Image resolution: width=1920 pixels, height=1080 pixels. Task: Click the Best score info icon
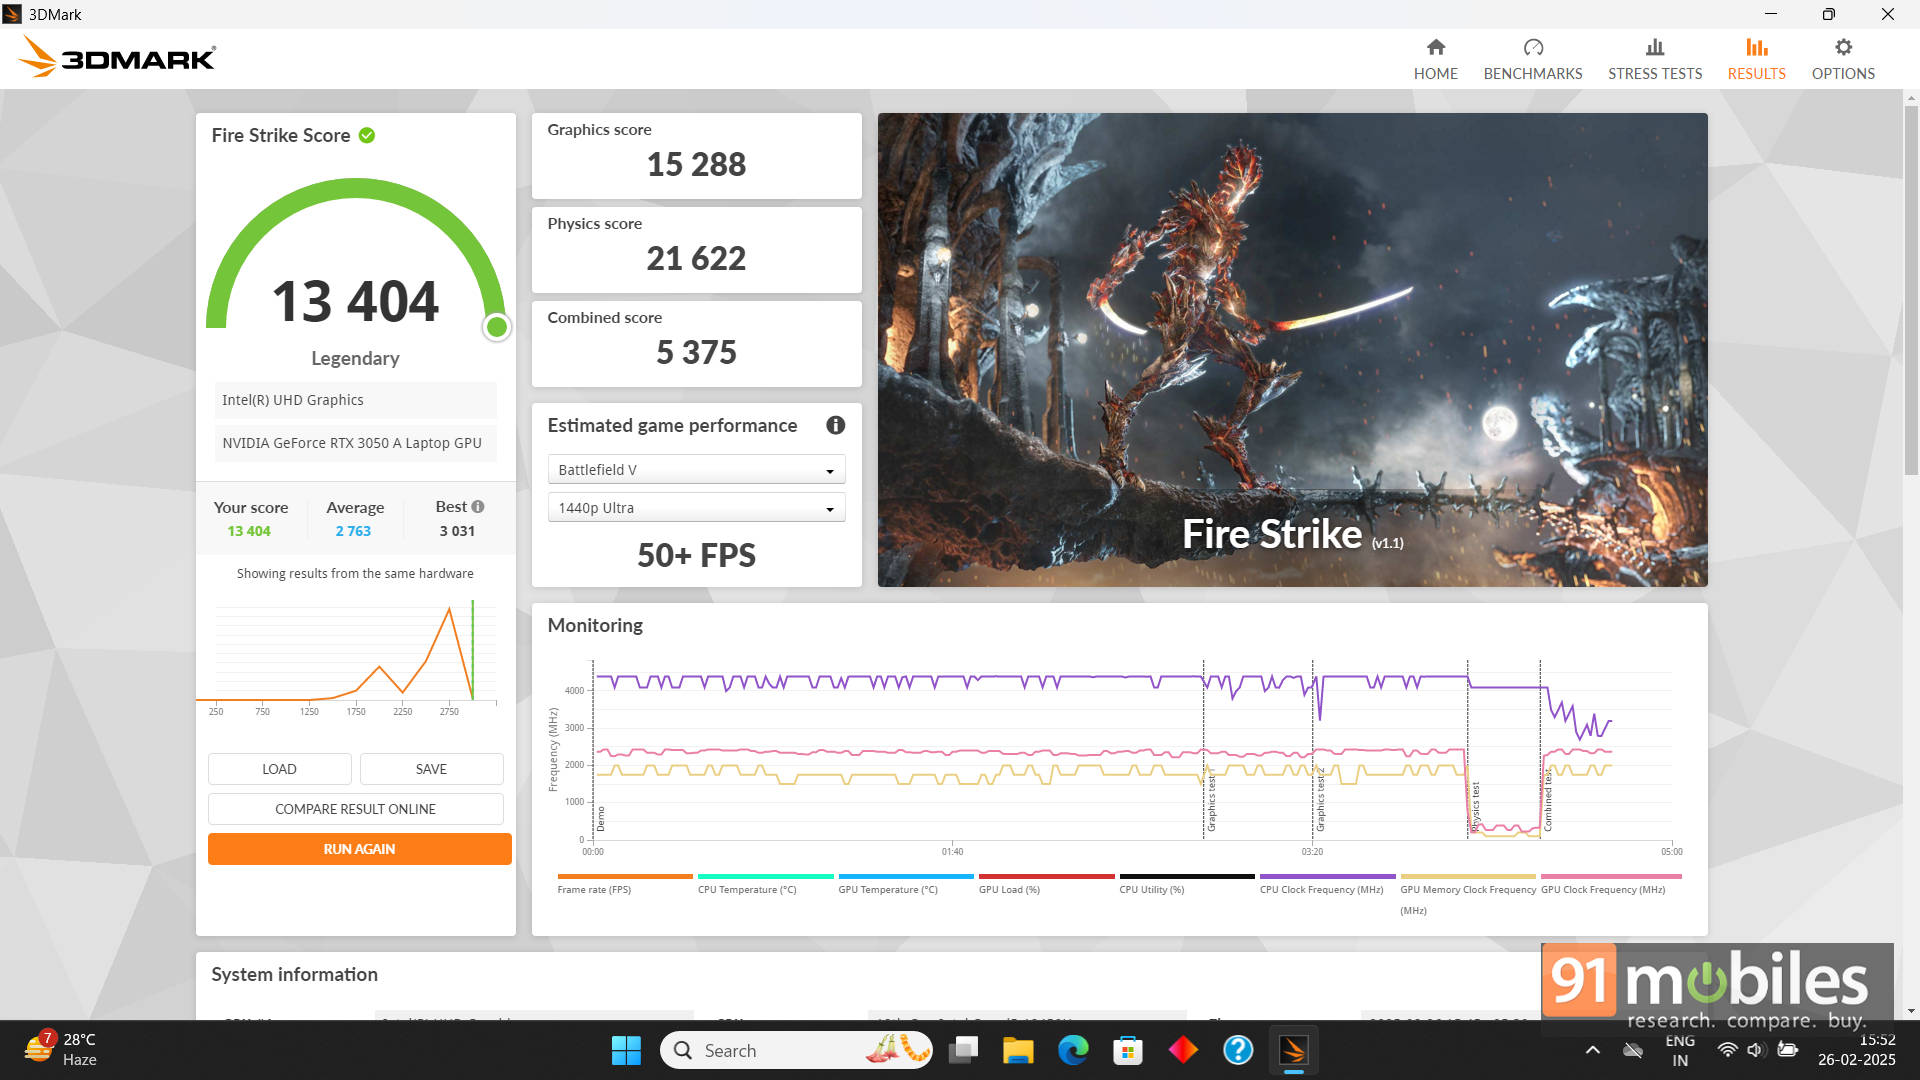tap(478, 506)
